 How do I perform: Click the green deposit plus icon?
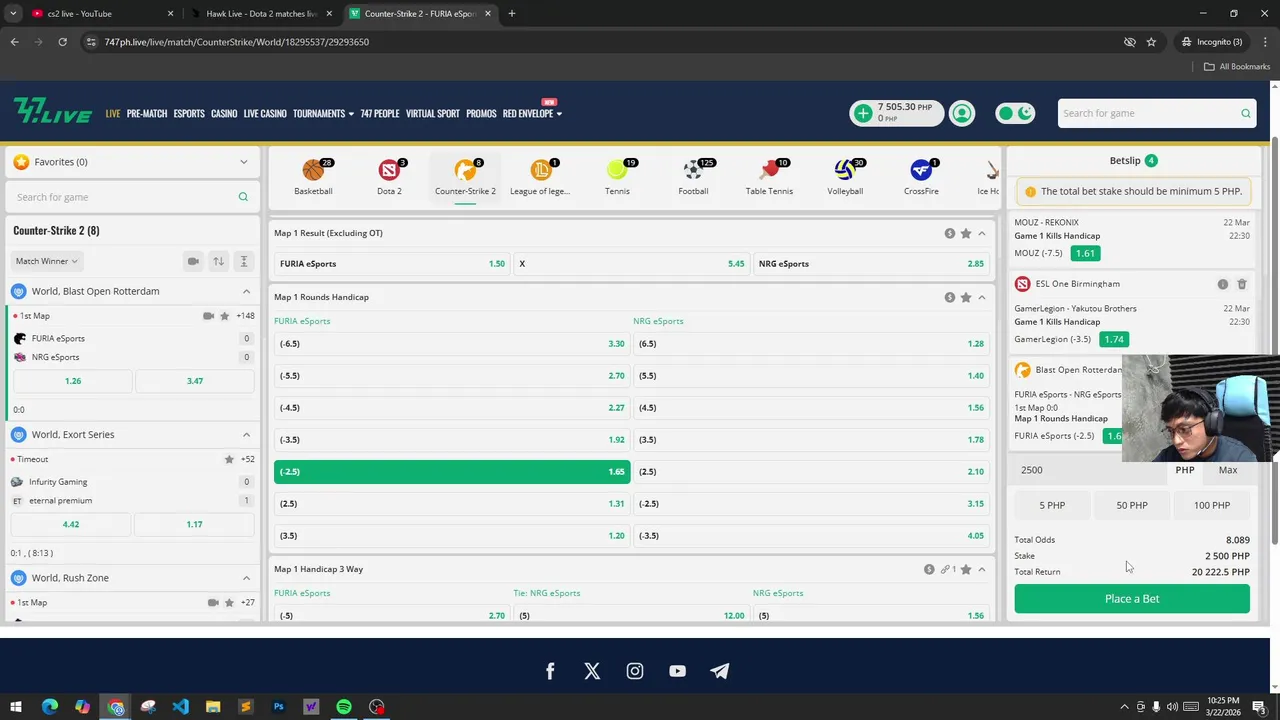863,113
